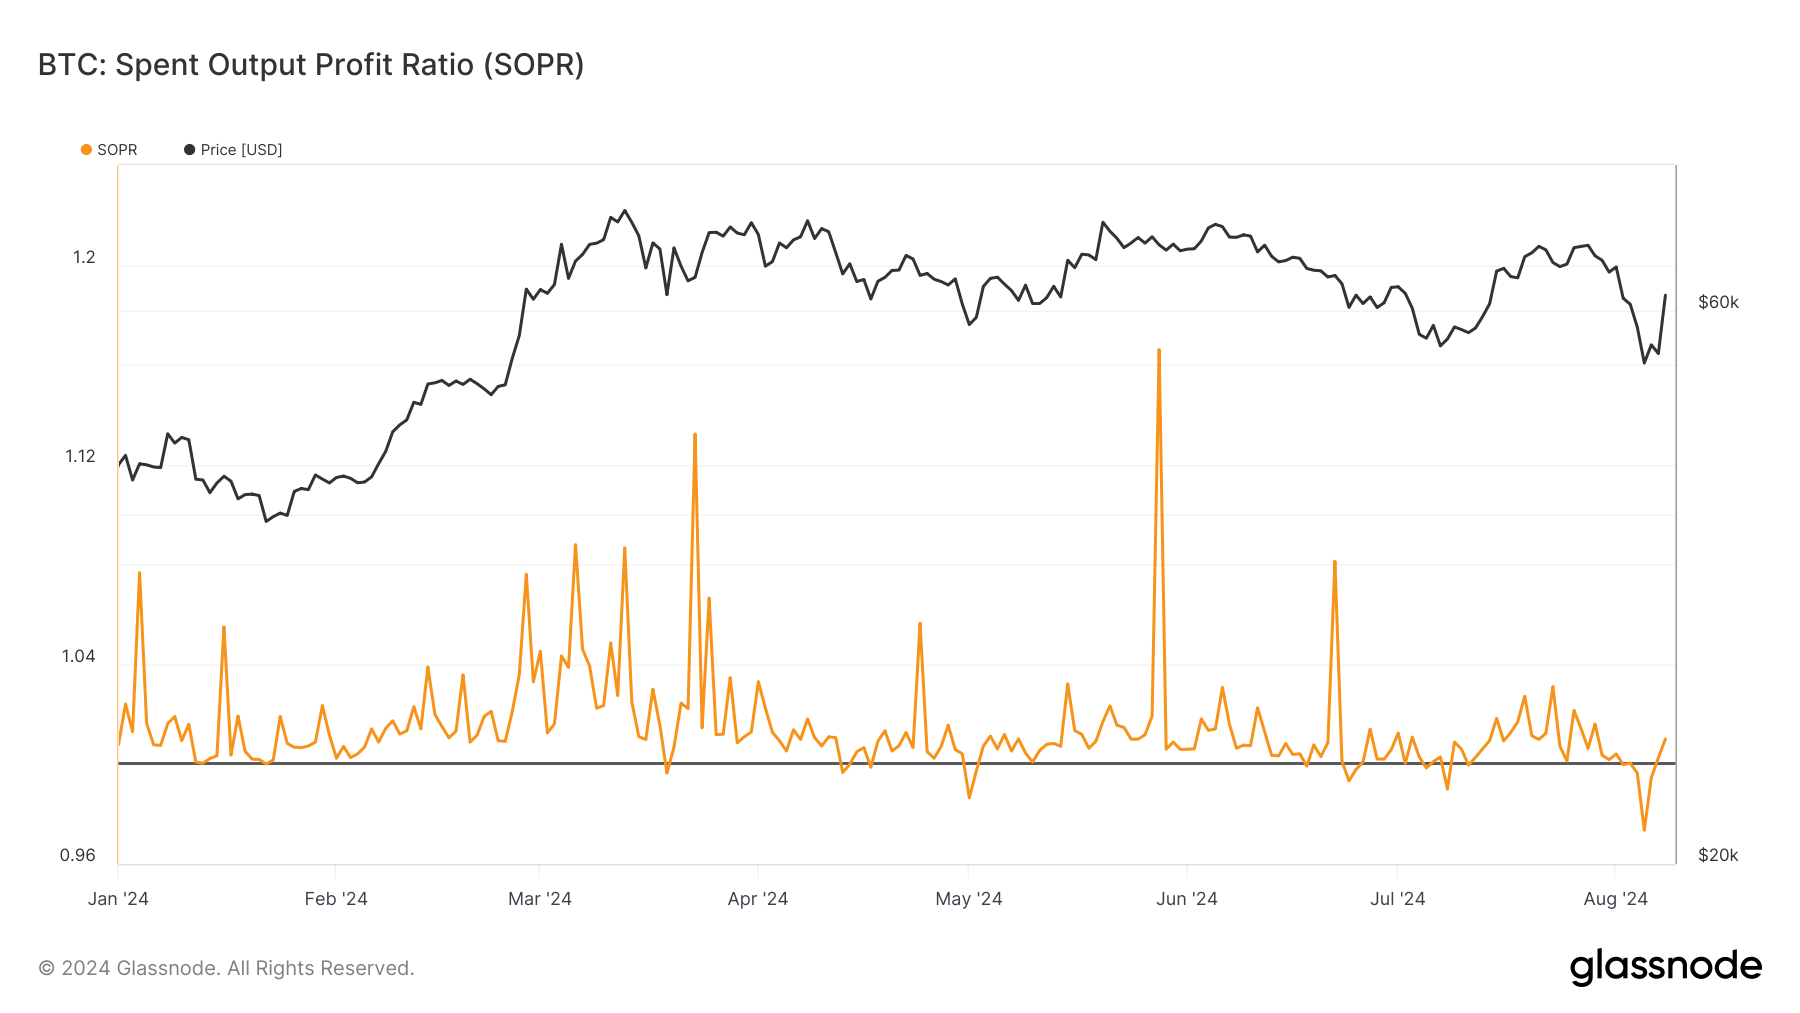The image size is (1800, 1013).
Task: Click the chart title BTC: Spent Output Profit Ratio
Action: coord(311,64)
